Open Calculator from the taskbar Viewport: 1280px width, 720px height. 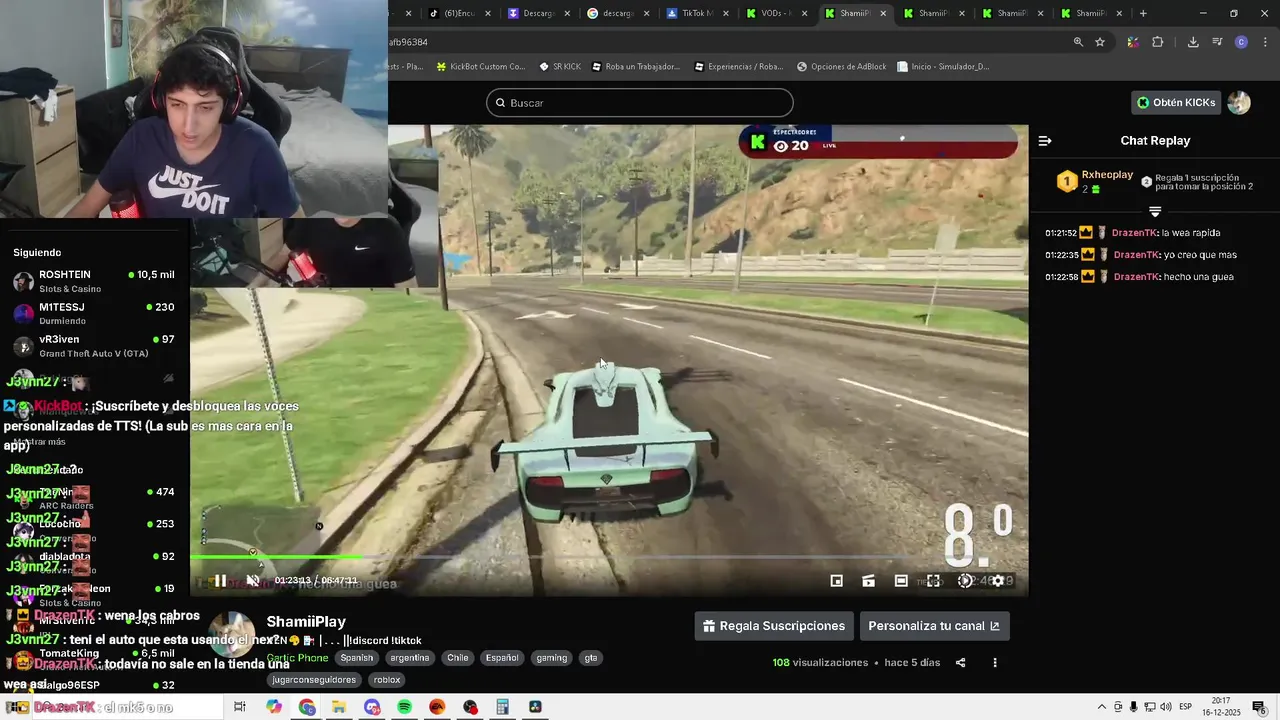(503, 707)
